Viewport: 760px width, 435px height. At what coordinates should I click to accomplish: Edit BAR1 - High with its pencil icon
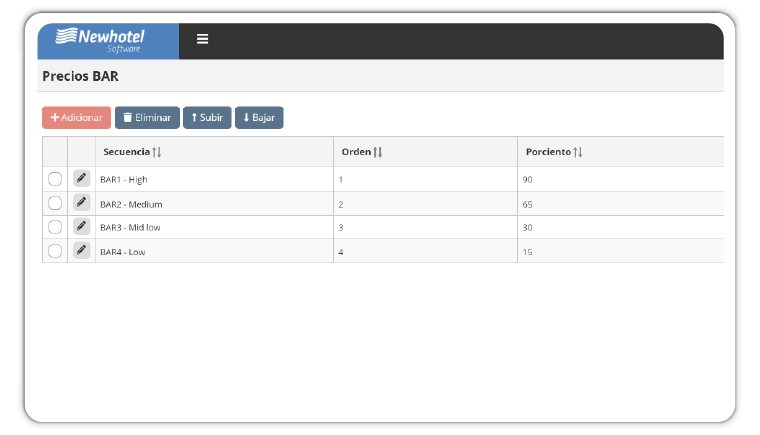81,178
